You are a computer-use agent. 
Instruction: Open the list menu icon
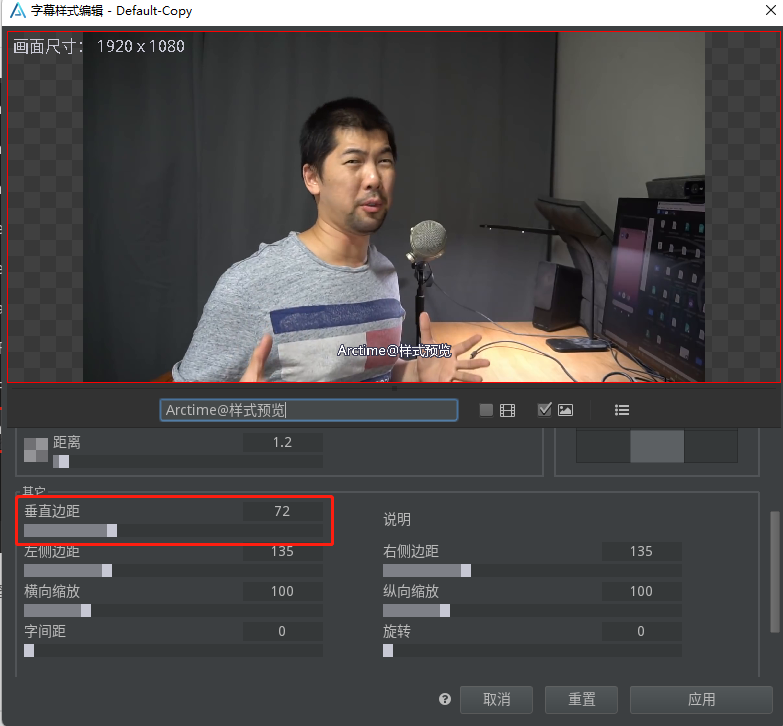(x=622, y=410)
